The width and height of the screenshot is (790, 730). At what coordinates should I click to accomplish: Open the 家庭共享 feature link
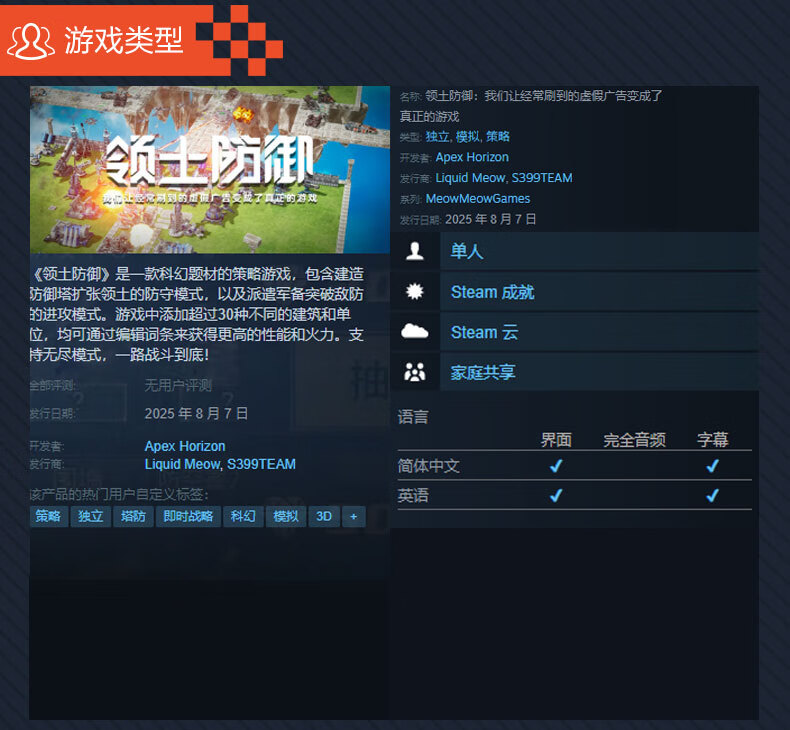pyautogui.click(x=483, y=373)
